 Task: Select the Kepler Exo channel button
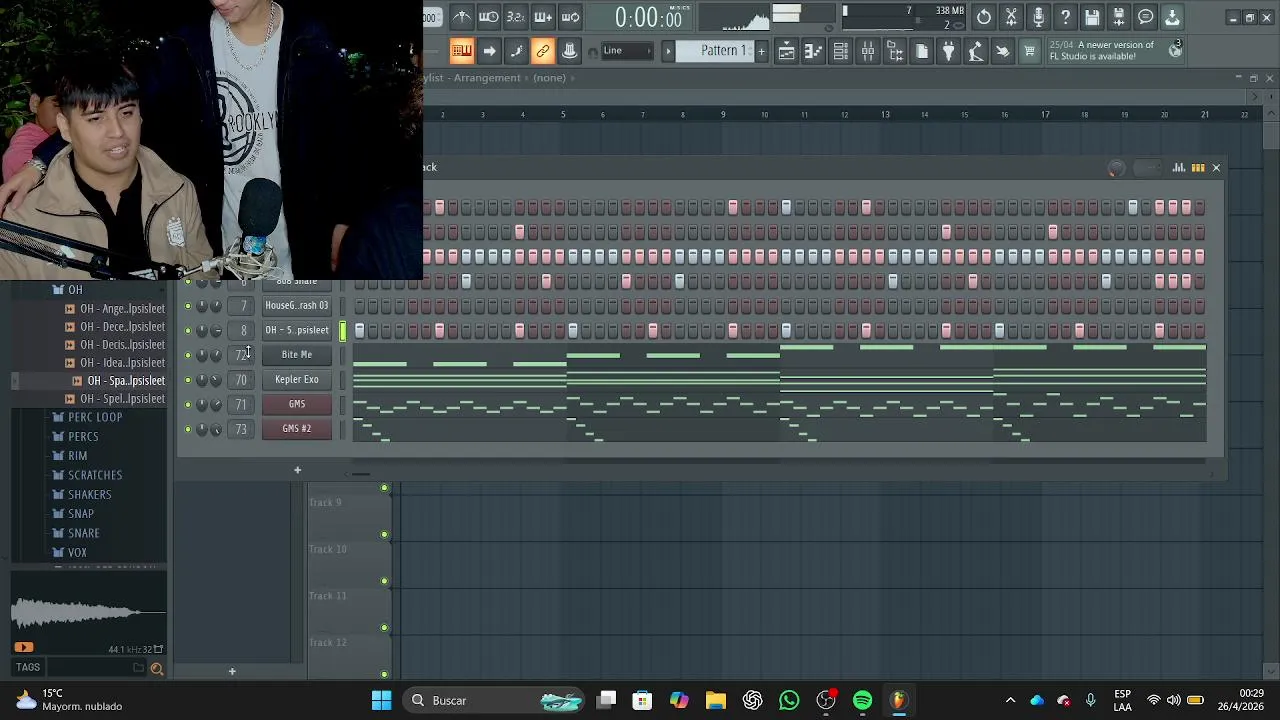click(x=297, y=380)
